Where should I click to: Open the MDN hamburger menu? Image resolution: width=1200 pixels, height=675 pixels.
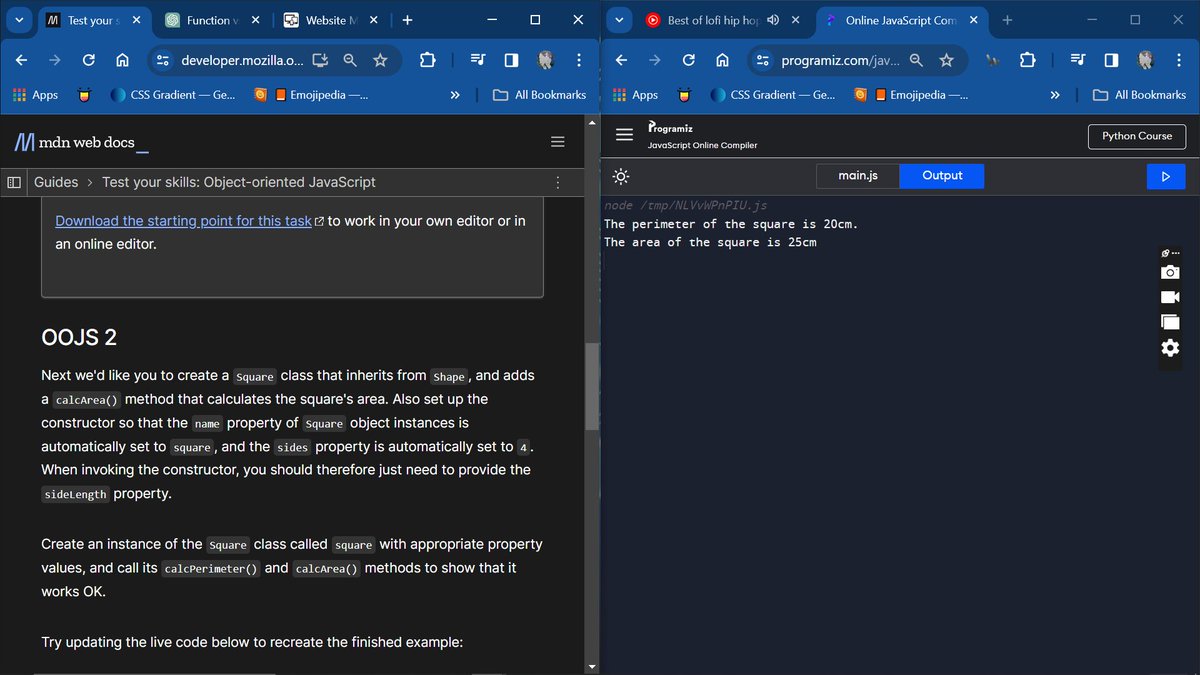(558, 142)
